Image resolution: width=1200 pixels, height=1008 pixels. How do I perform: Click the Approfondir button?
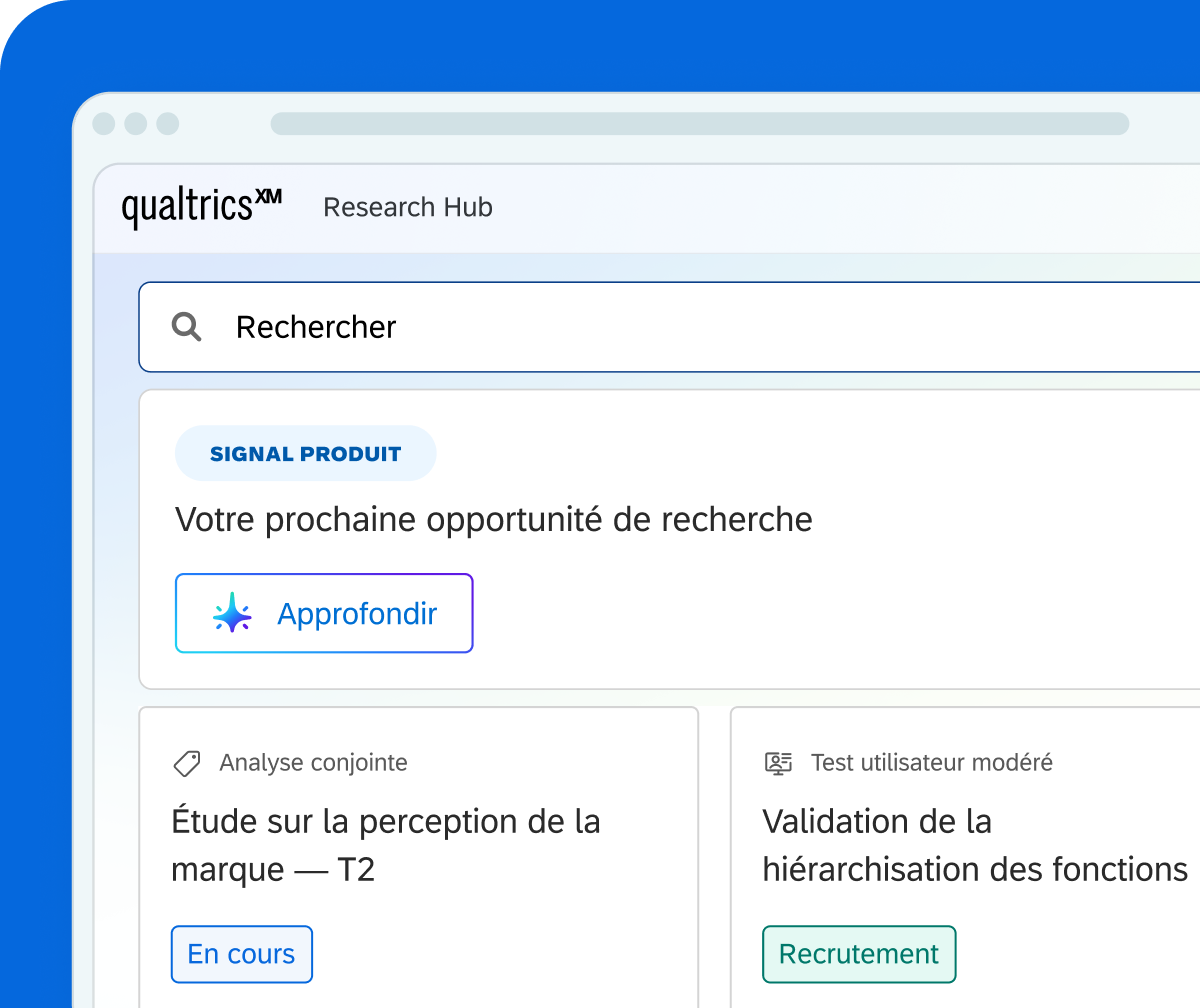pyautogui.click(x=324, y=613)
